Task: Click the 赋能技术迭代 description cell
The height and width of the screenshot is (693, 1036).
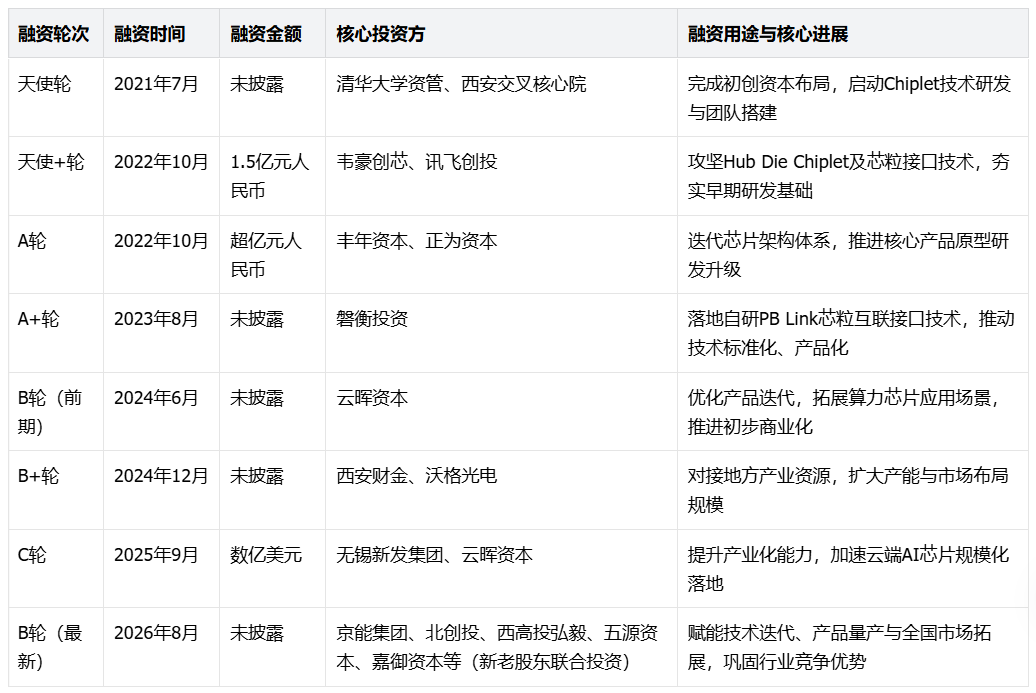Action: 852,647
